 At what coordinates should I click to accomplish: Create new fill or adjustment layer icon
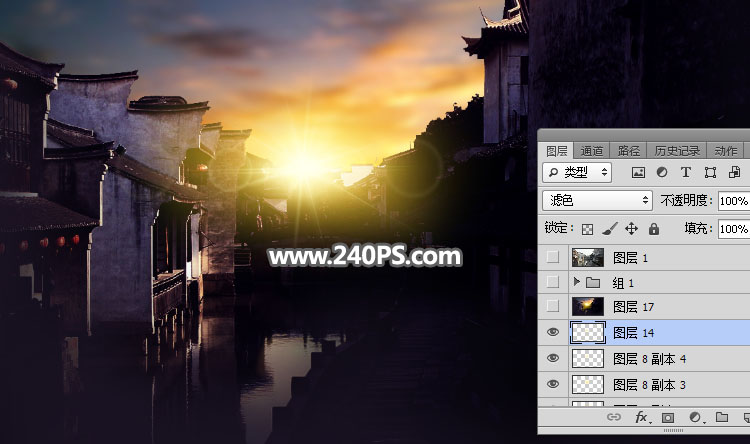pyautogui.click(x=695, y=418)
